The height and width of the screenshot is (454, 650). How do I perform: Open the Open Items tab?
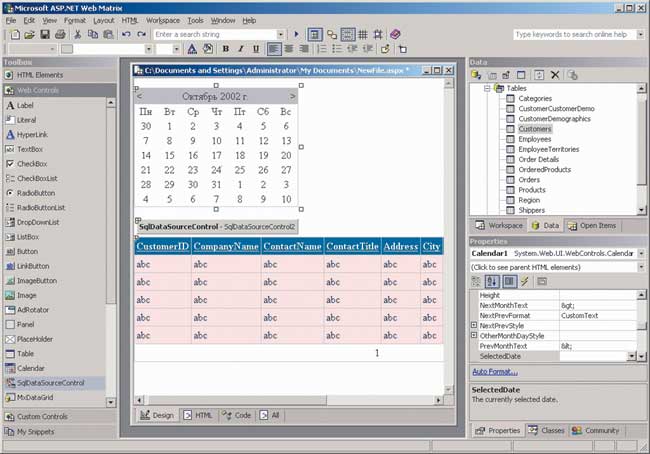[x=592, y=226]
